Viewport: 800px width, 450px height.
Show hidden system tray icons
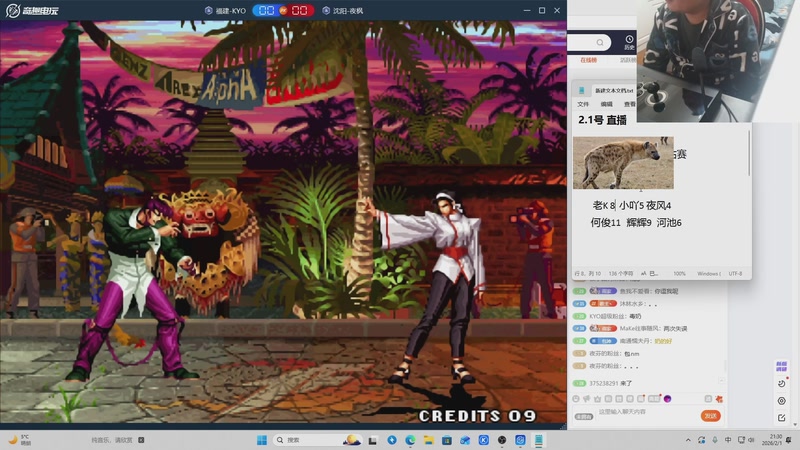688,440
